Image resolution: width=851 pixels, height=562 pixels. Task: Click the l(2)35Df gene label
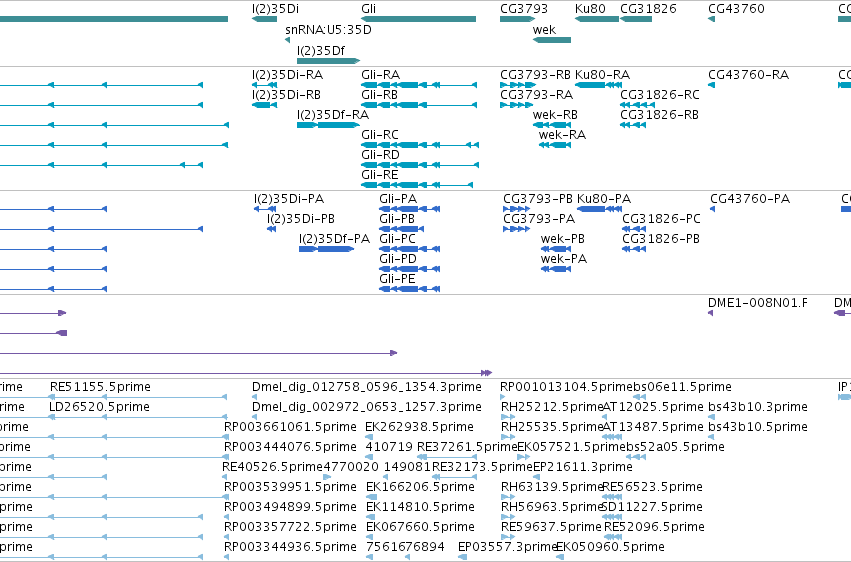[321, 50]
